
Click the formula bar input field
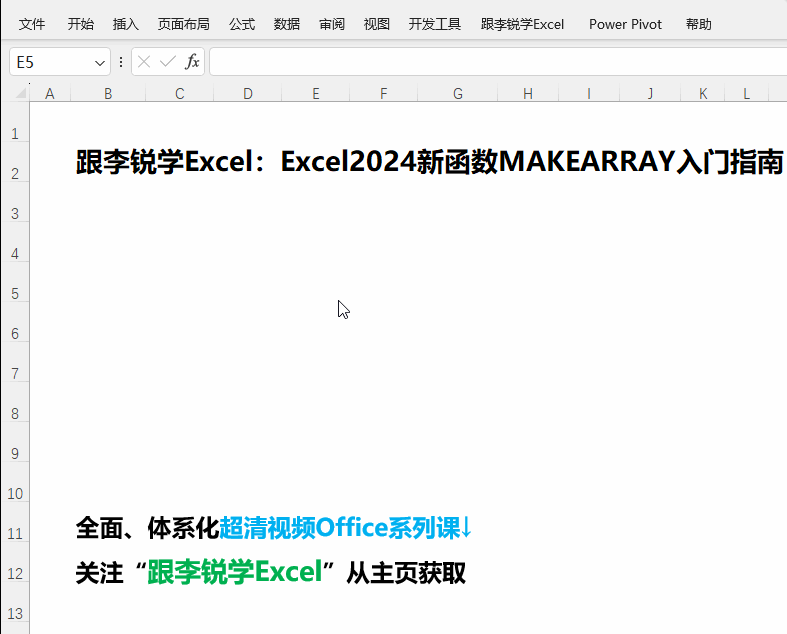point(498,62)
